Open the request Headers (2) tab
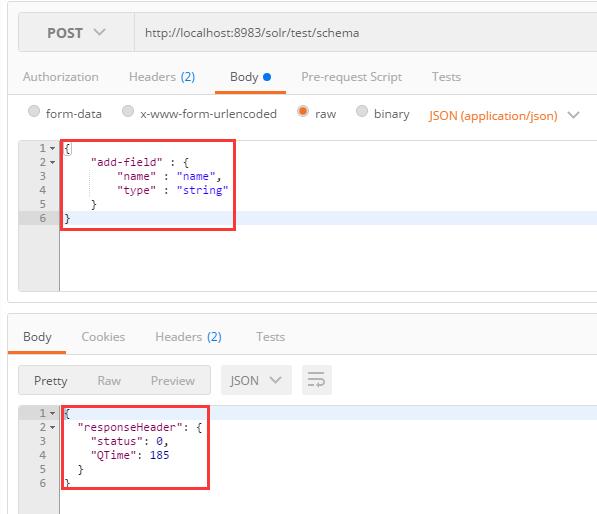Screen dimensions: 597x514 click(162, 77)
